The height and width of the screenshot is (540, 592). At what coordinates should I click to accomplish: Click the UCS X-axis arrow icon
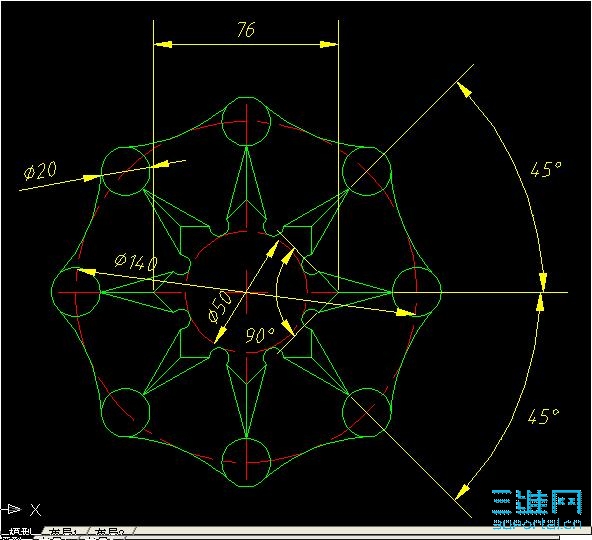11,509
